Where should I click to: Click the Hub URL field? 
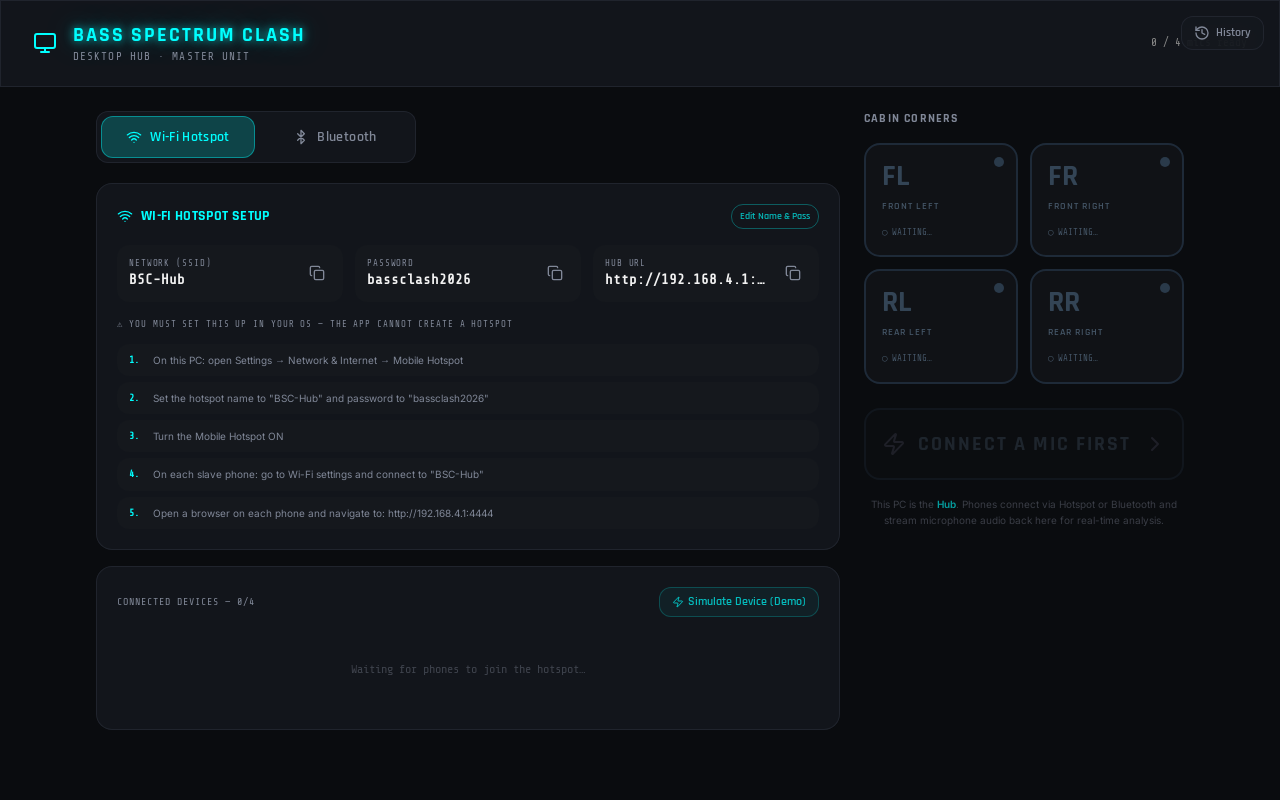point(706,273)
